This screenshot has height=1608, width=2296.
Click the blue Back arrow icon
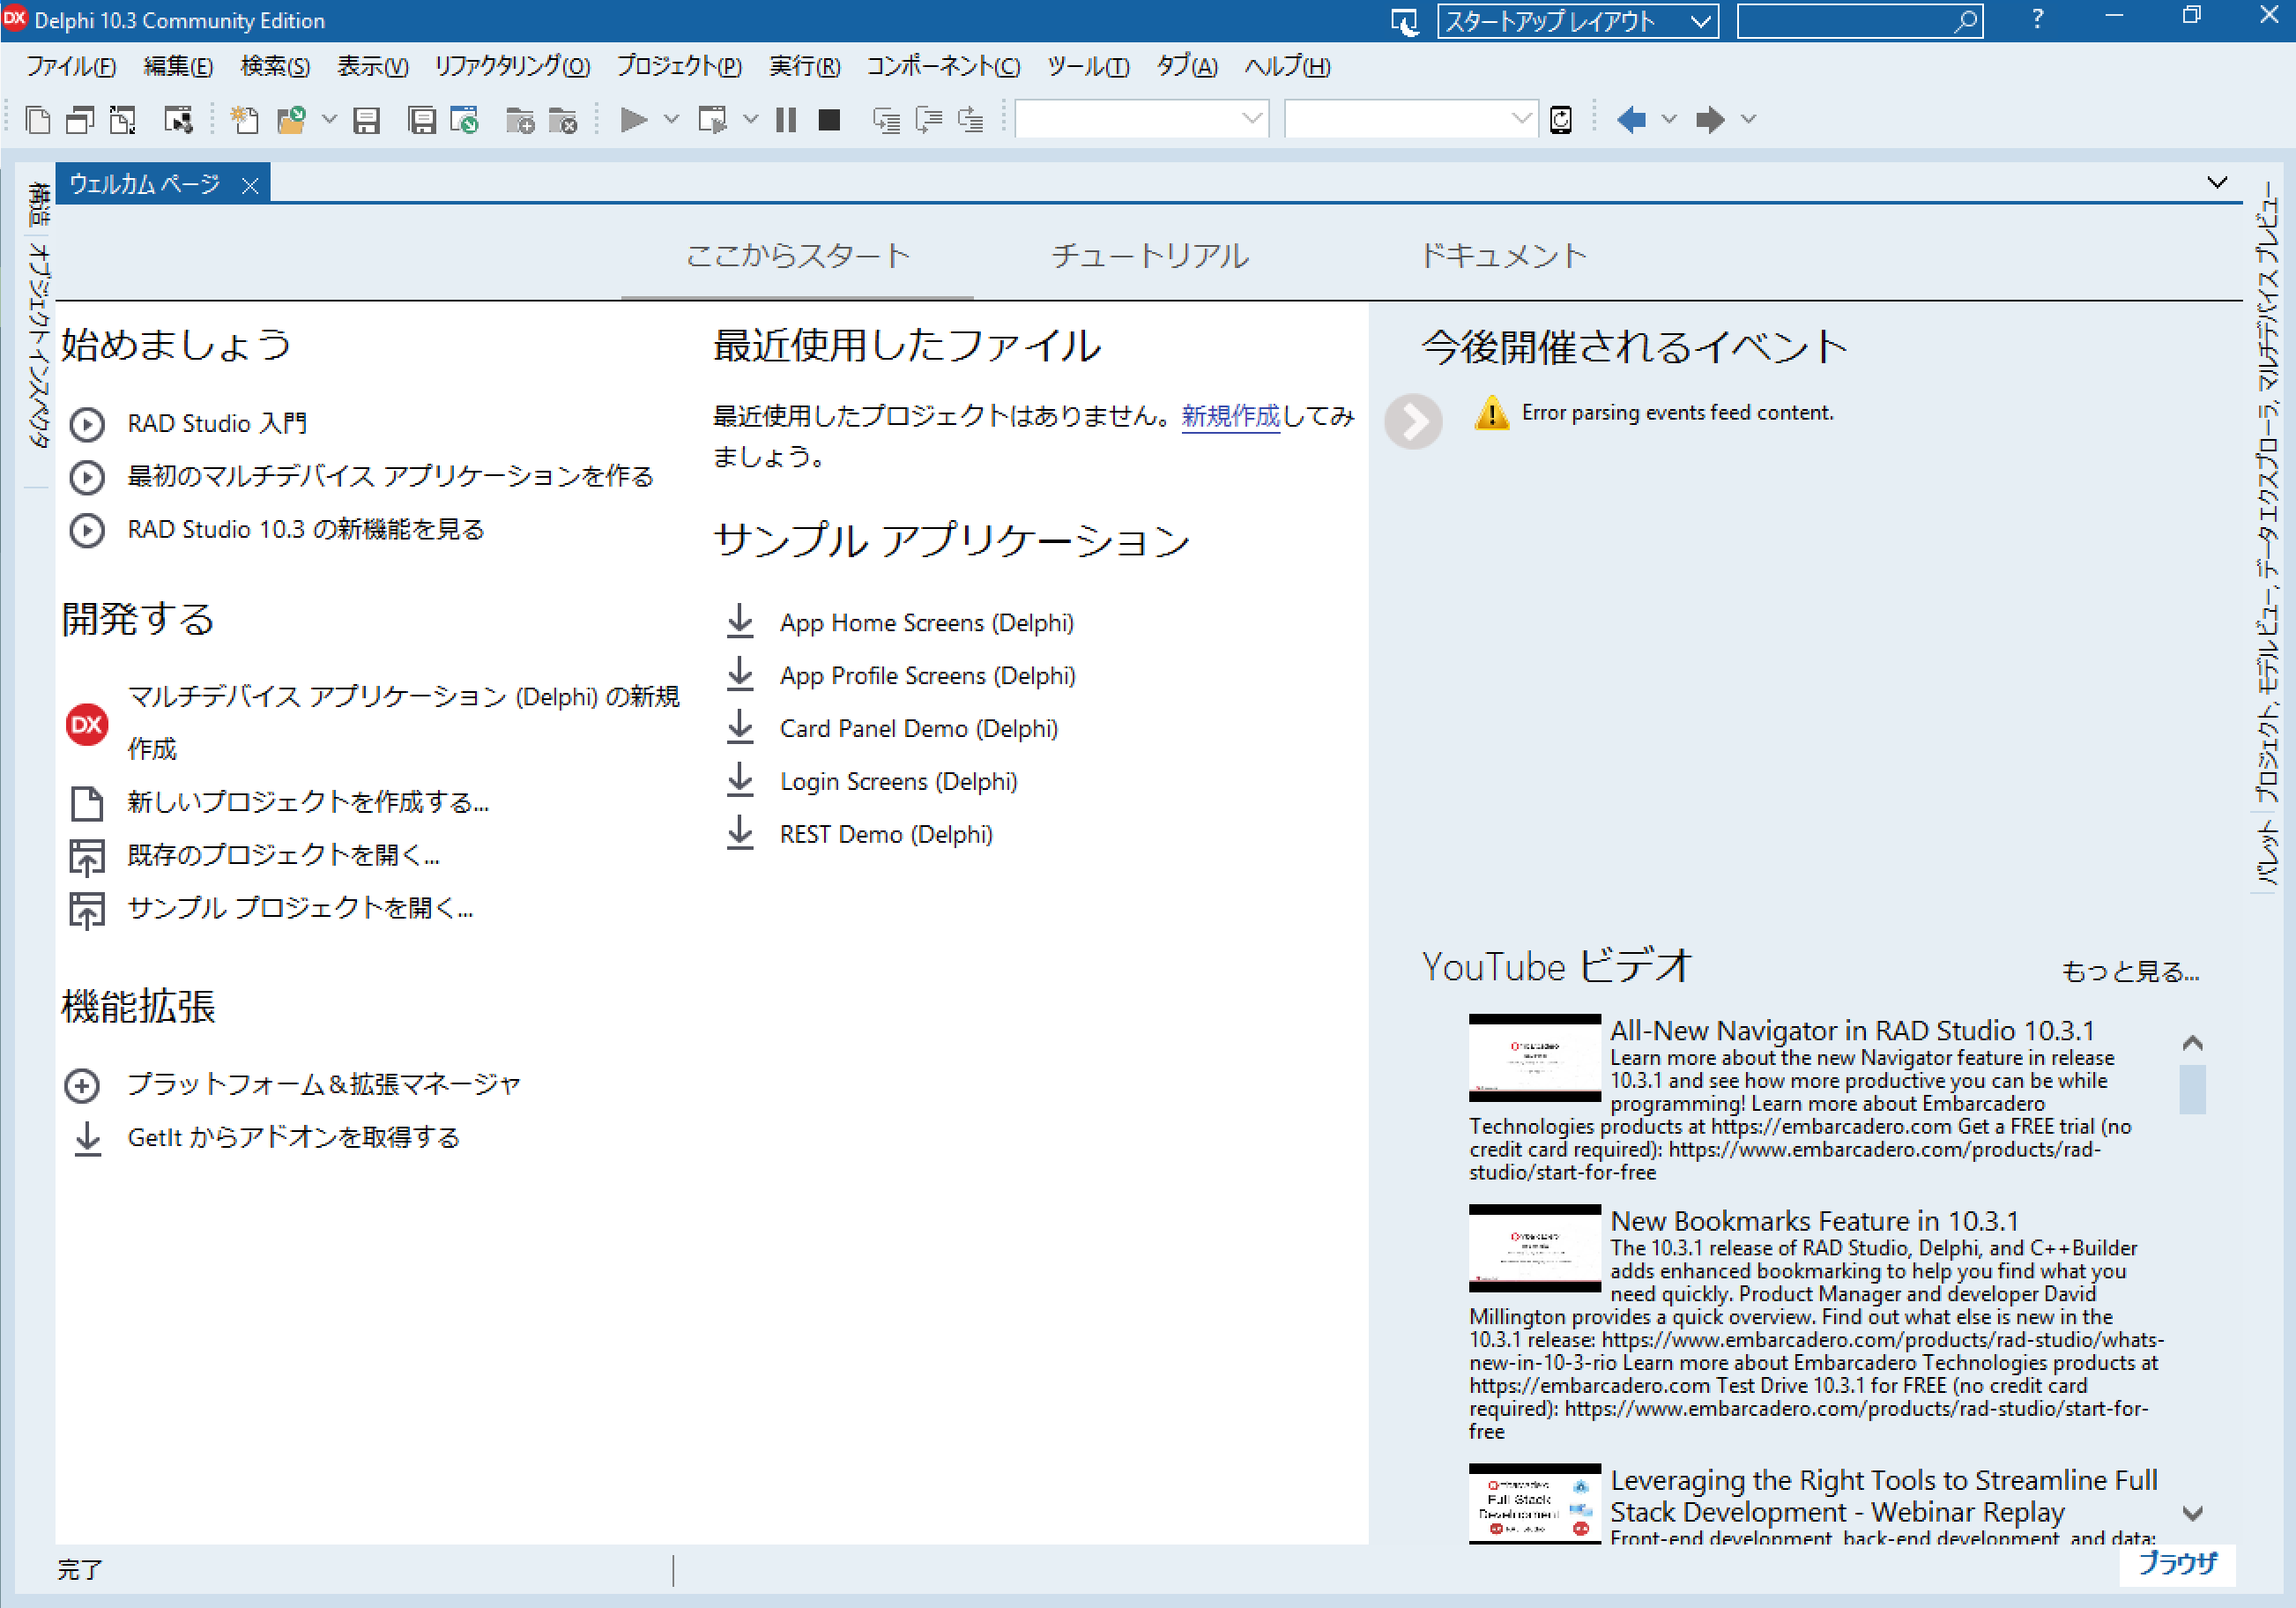[1631, 120]
